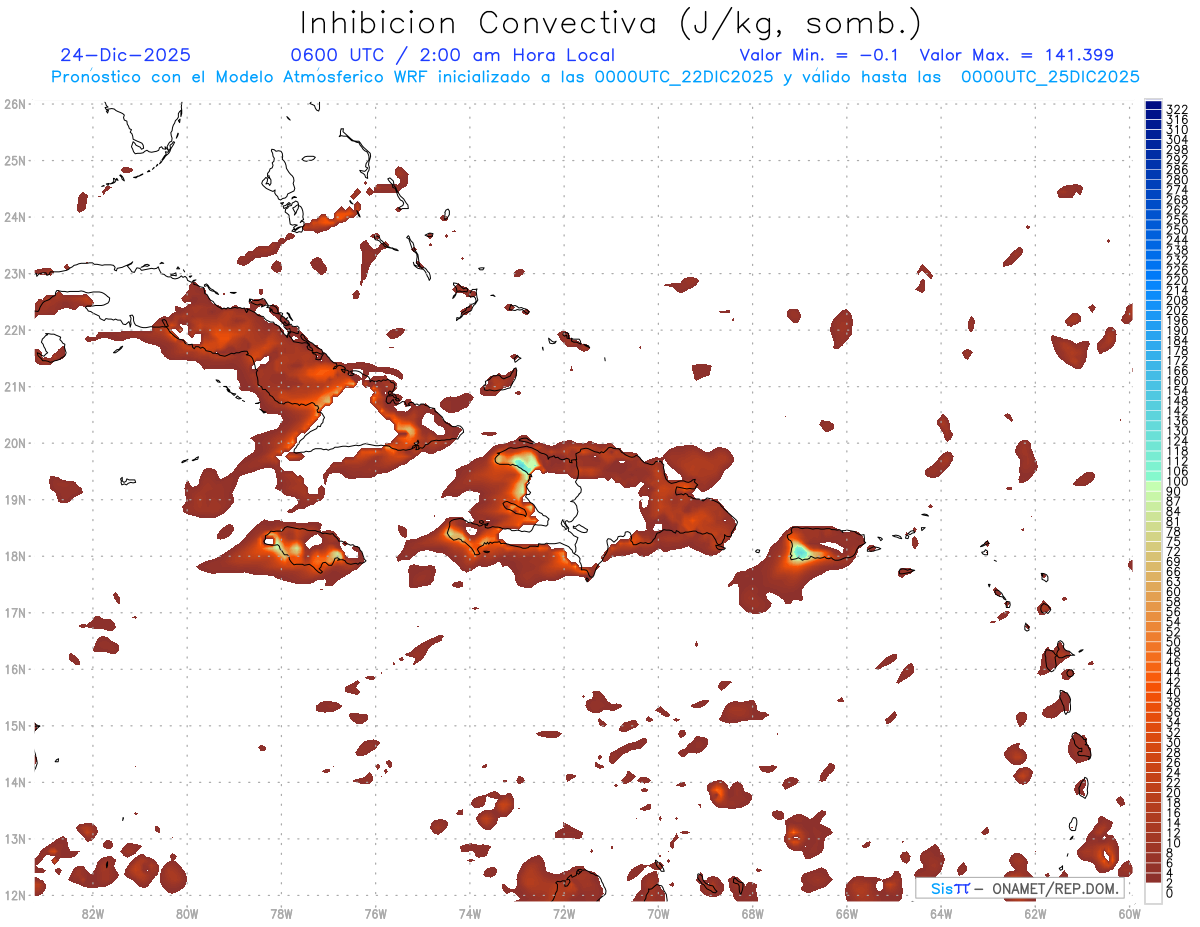This screenshot has width=1200, height=927.
Task: Click the 160 value on the color scale
Action: 1177,381
